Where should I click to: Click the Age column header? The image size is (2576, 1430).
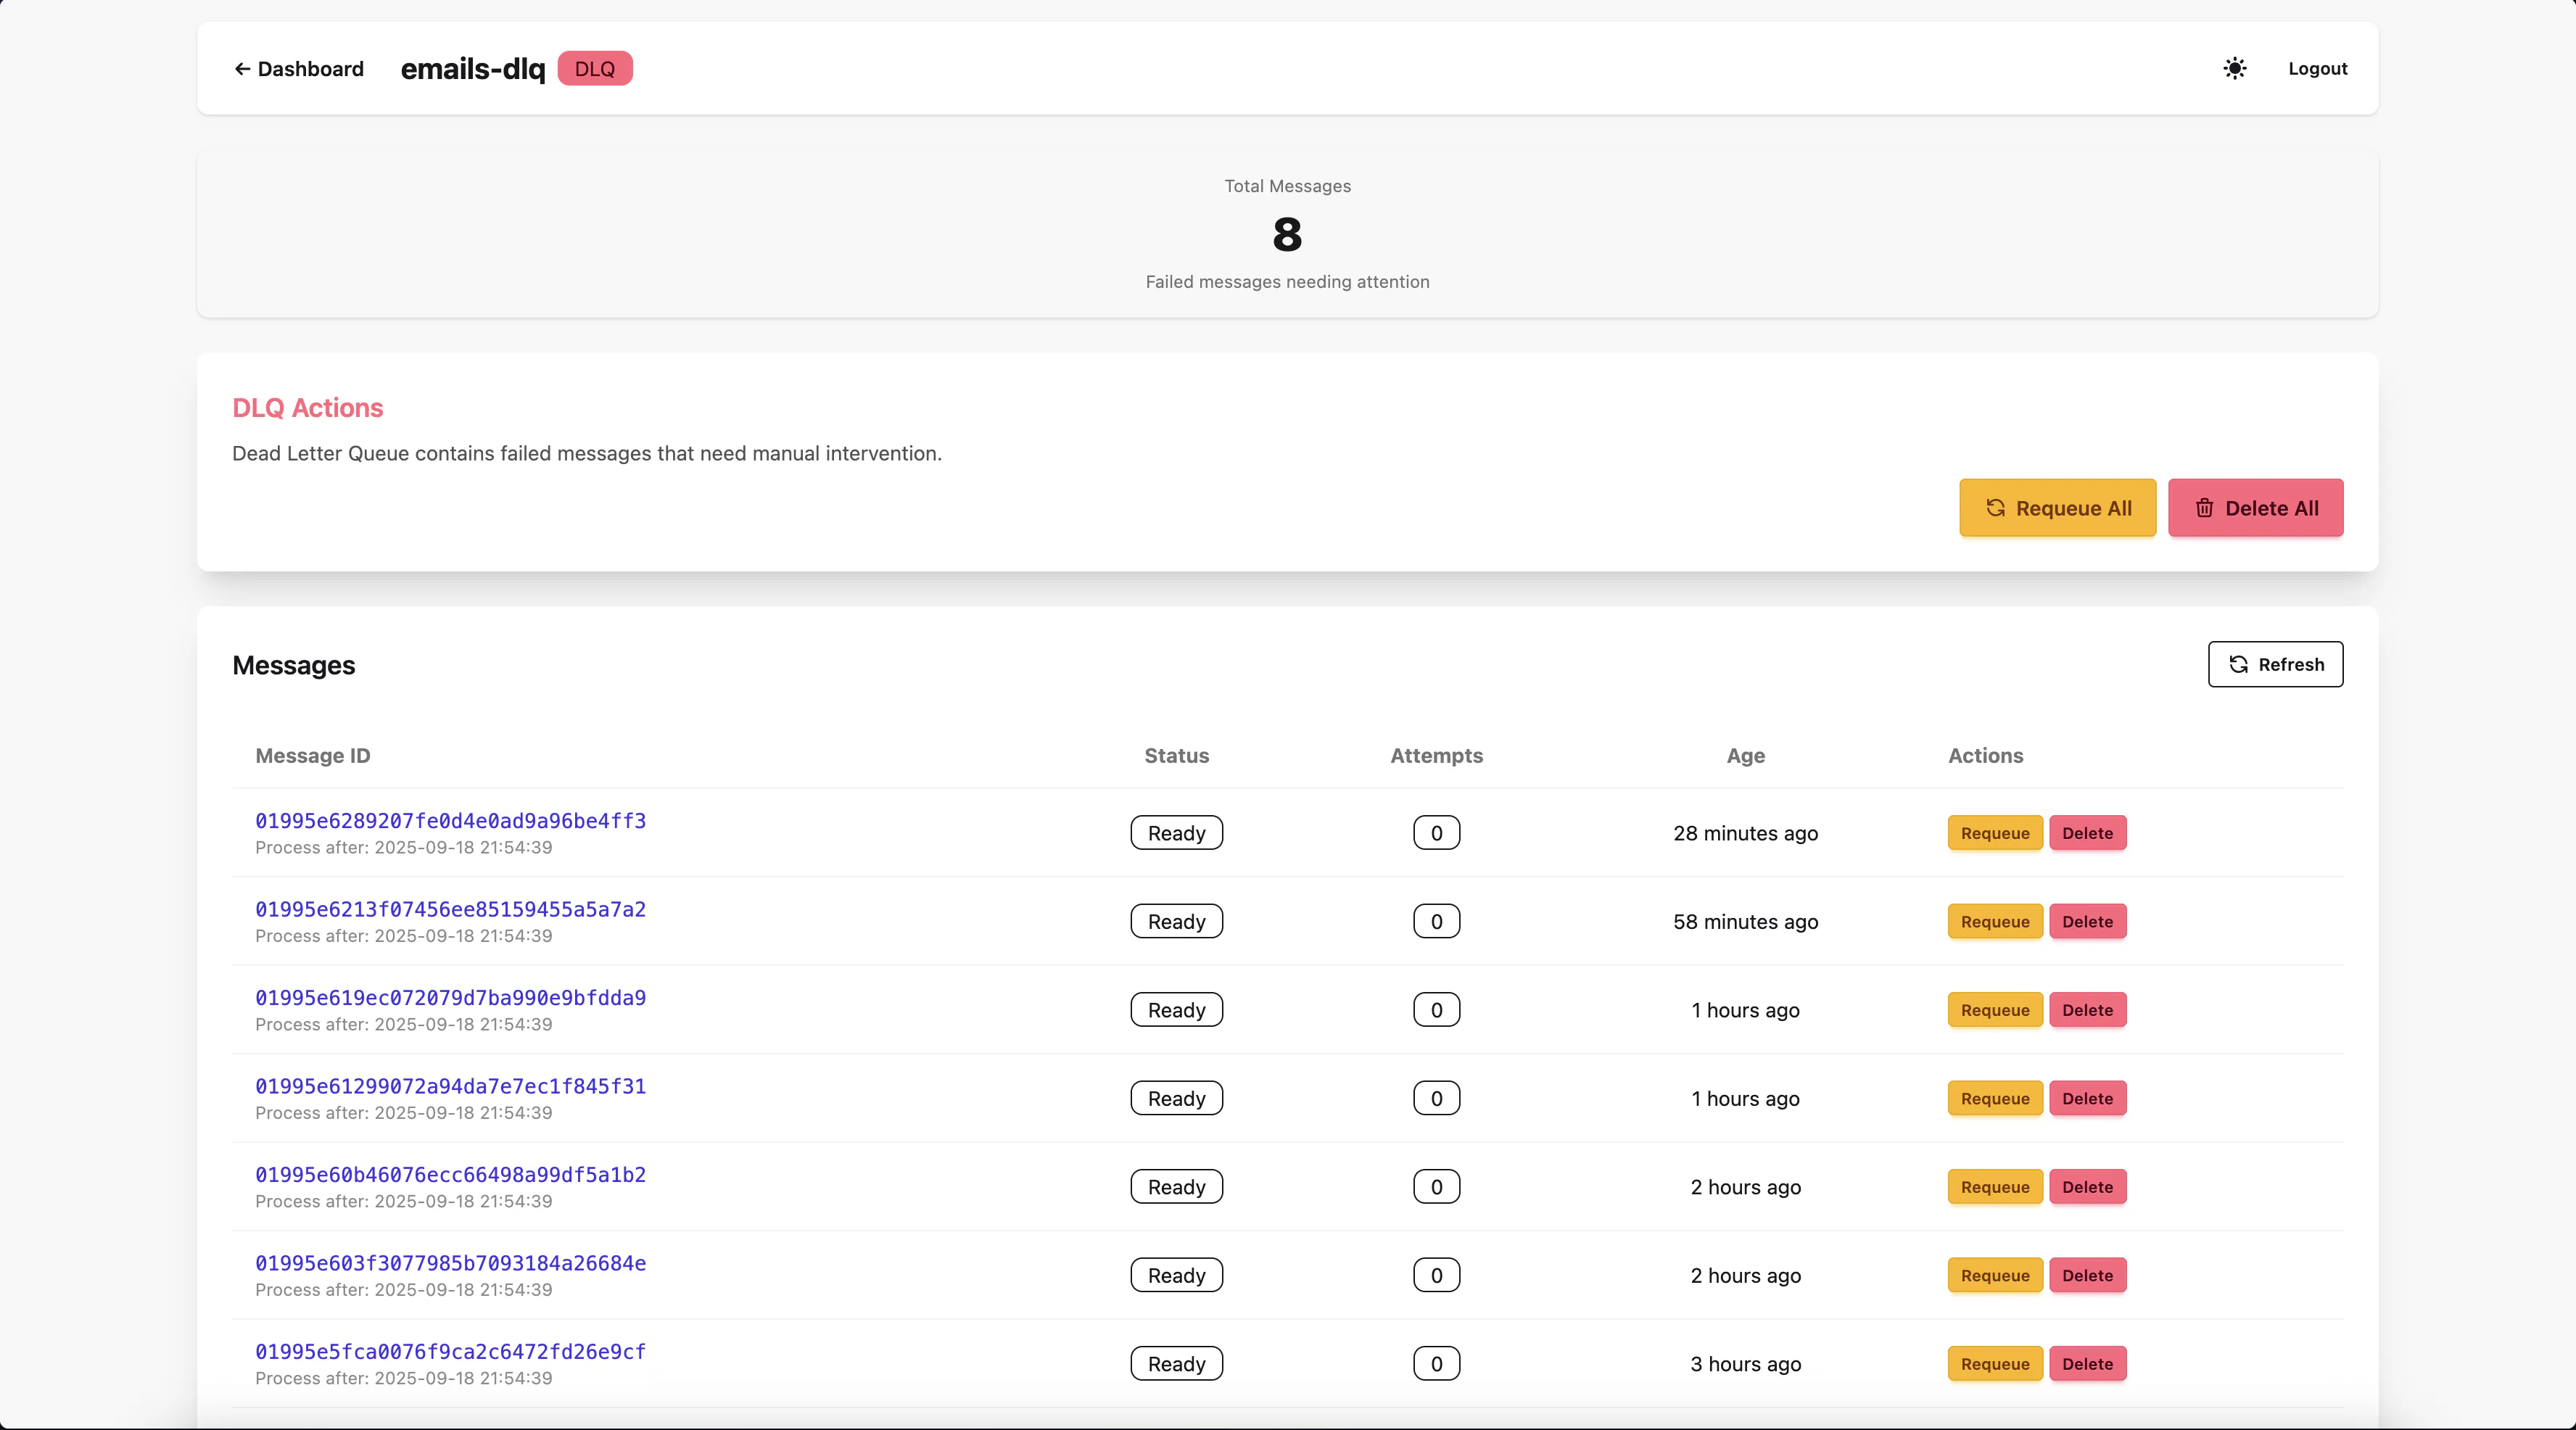tap(1745, 756)
